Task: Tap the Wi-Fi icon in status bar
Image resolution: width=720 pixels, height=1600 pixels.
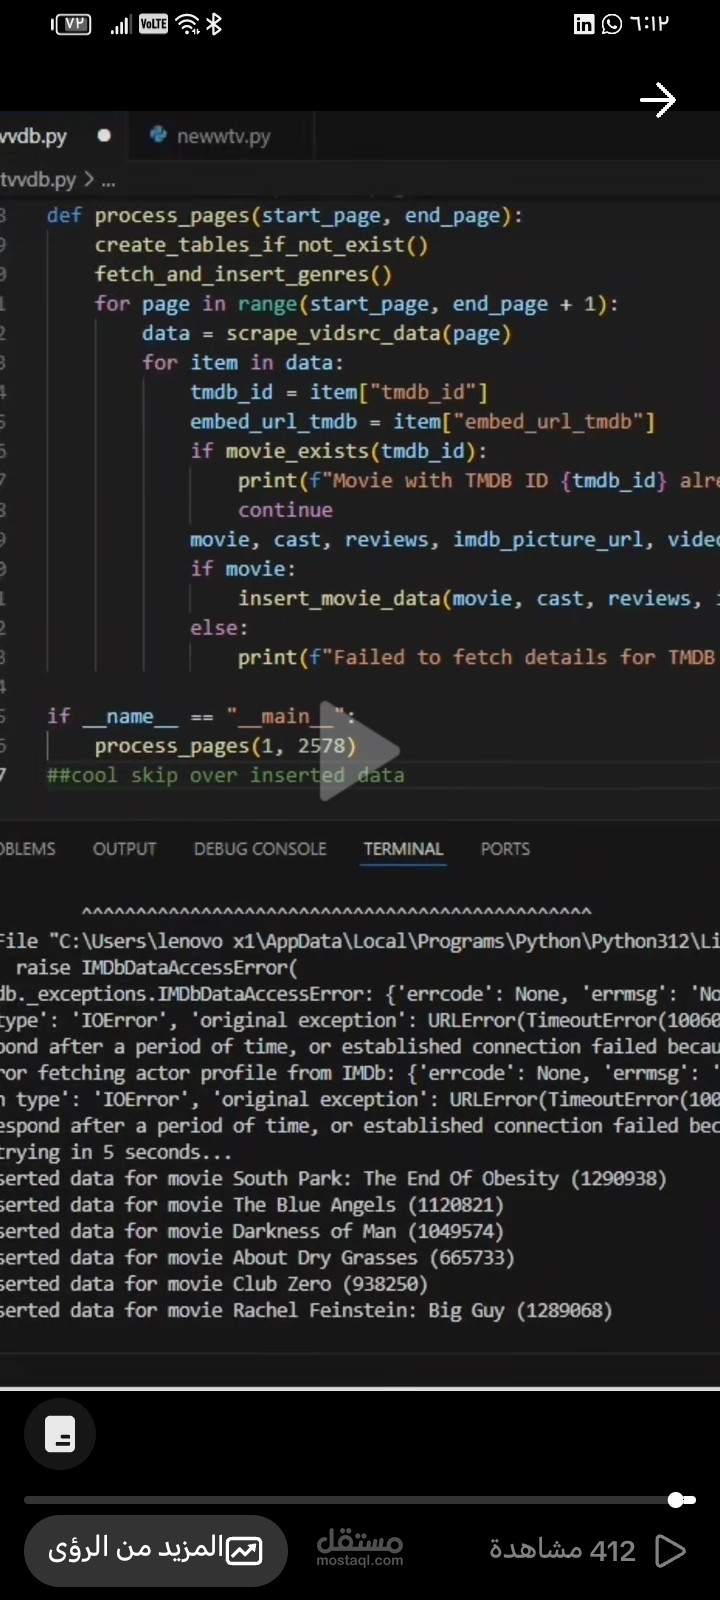Action: [188, 25]
